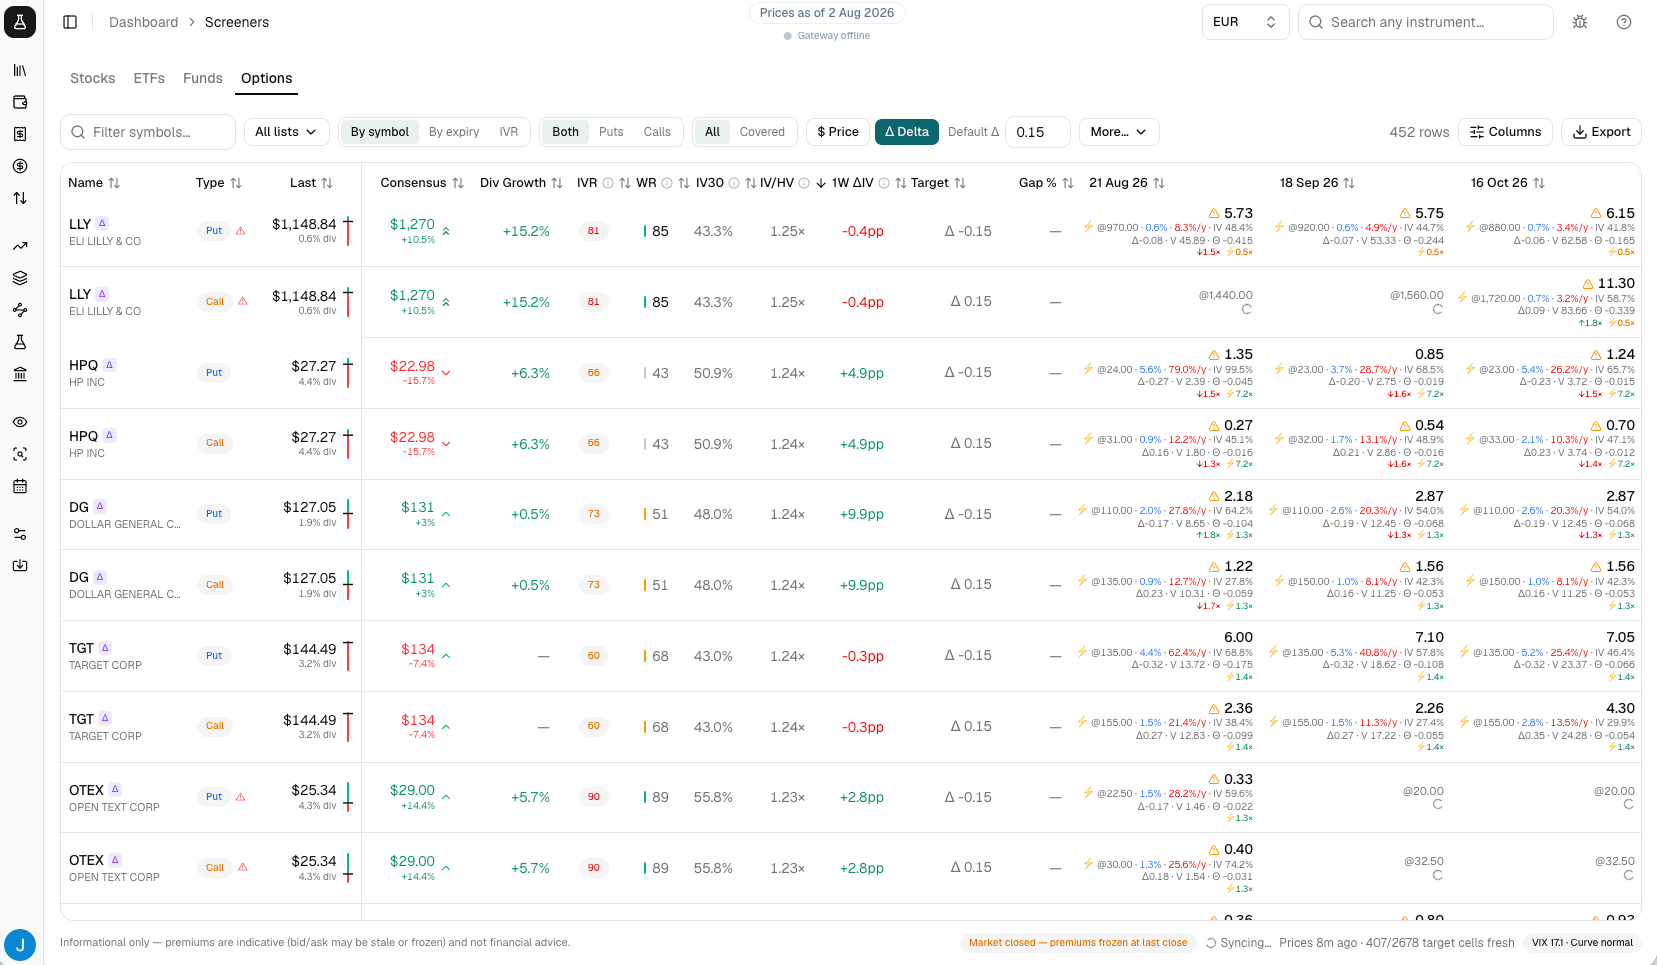This screenshot has width=1657, height=965.
Task: Switch grouping to By expiry
Action: (x=454, y=132)
